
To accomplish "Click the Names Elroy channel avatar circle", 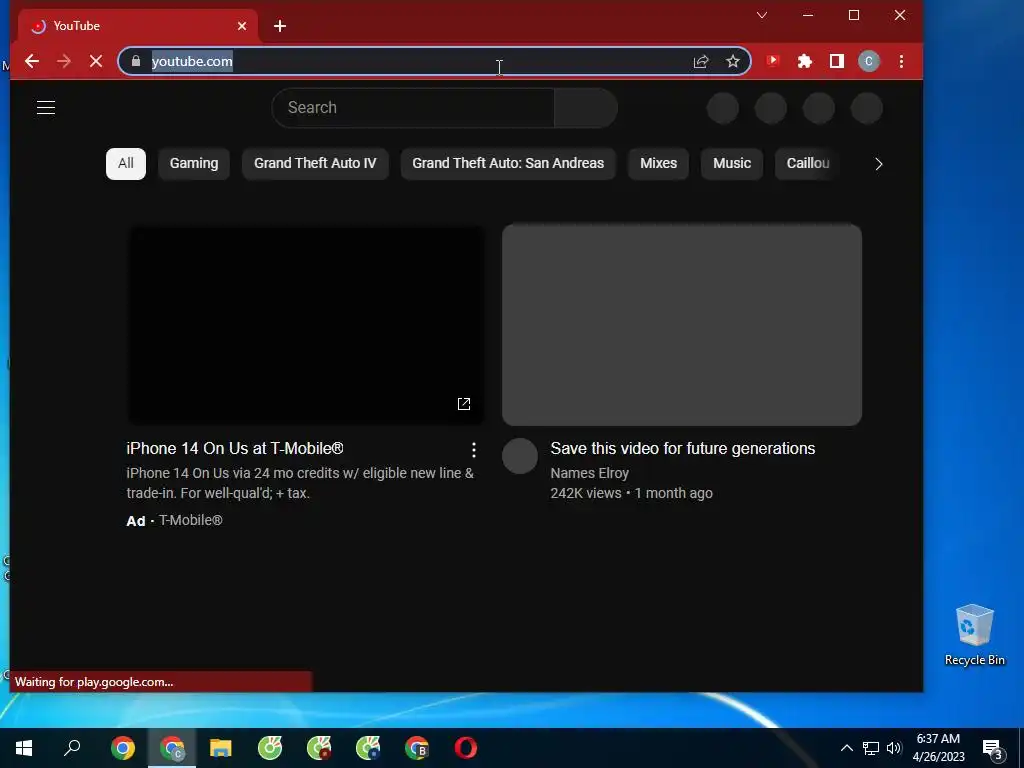I will [x=520, y=456].
